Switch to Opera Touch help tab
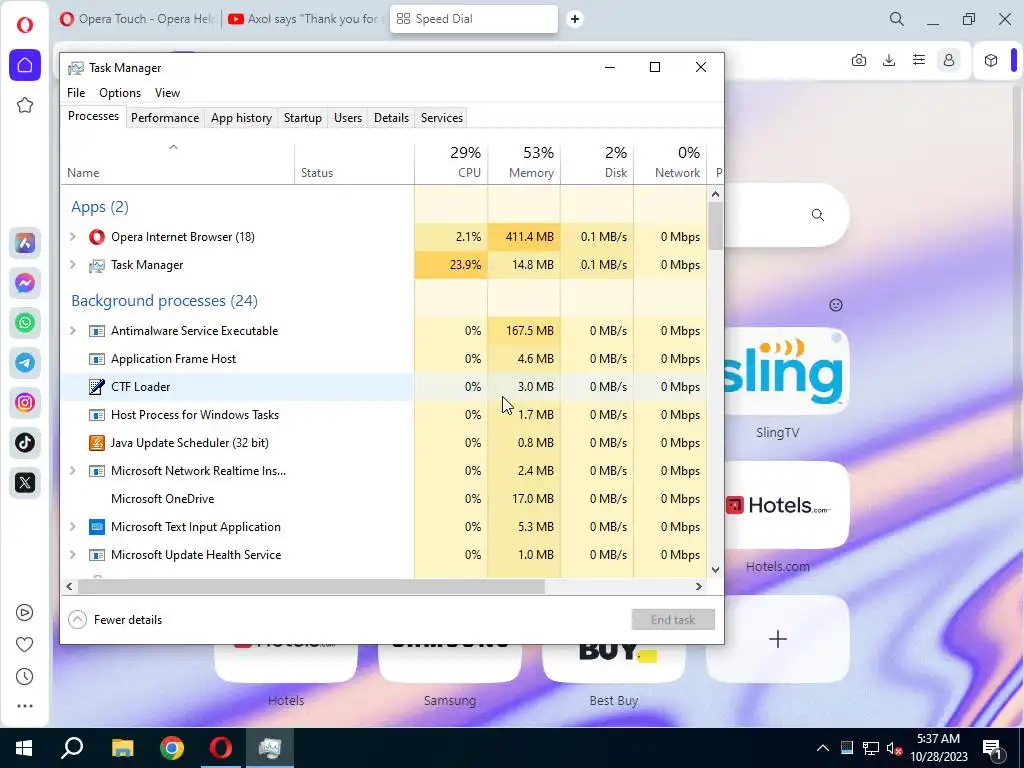Viewport: 1024px width, 768px height. coord(138,19)
